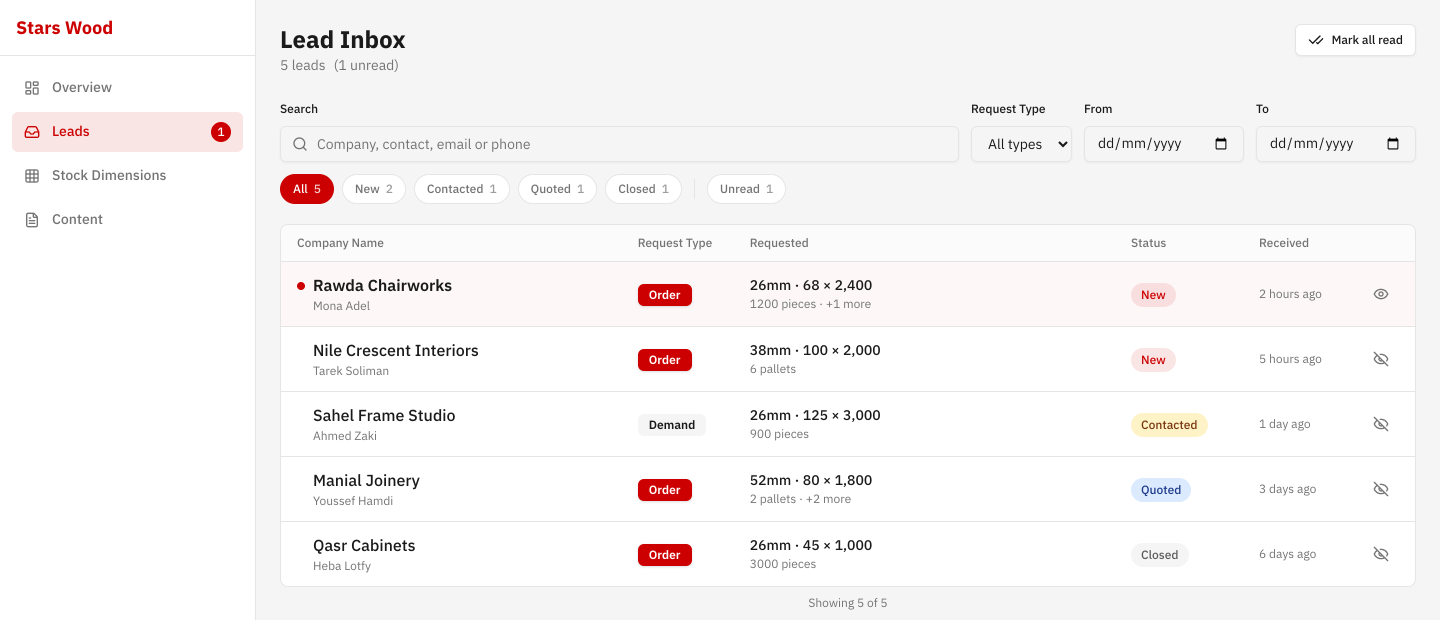The image size is (1440, 620).
Task: Open the Qasr Cabinets lead
Action: click(x=848, y=554)
